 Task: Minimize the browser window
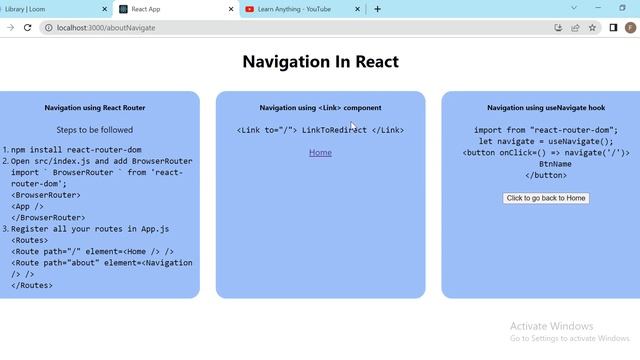click(598, 8)
